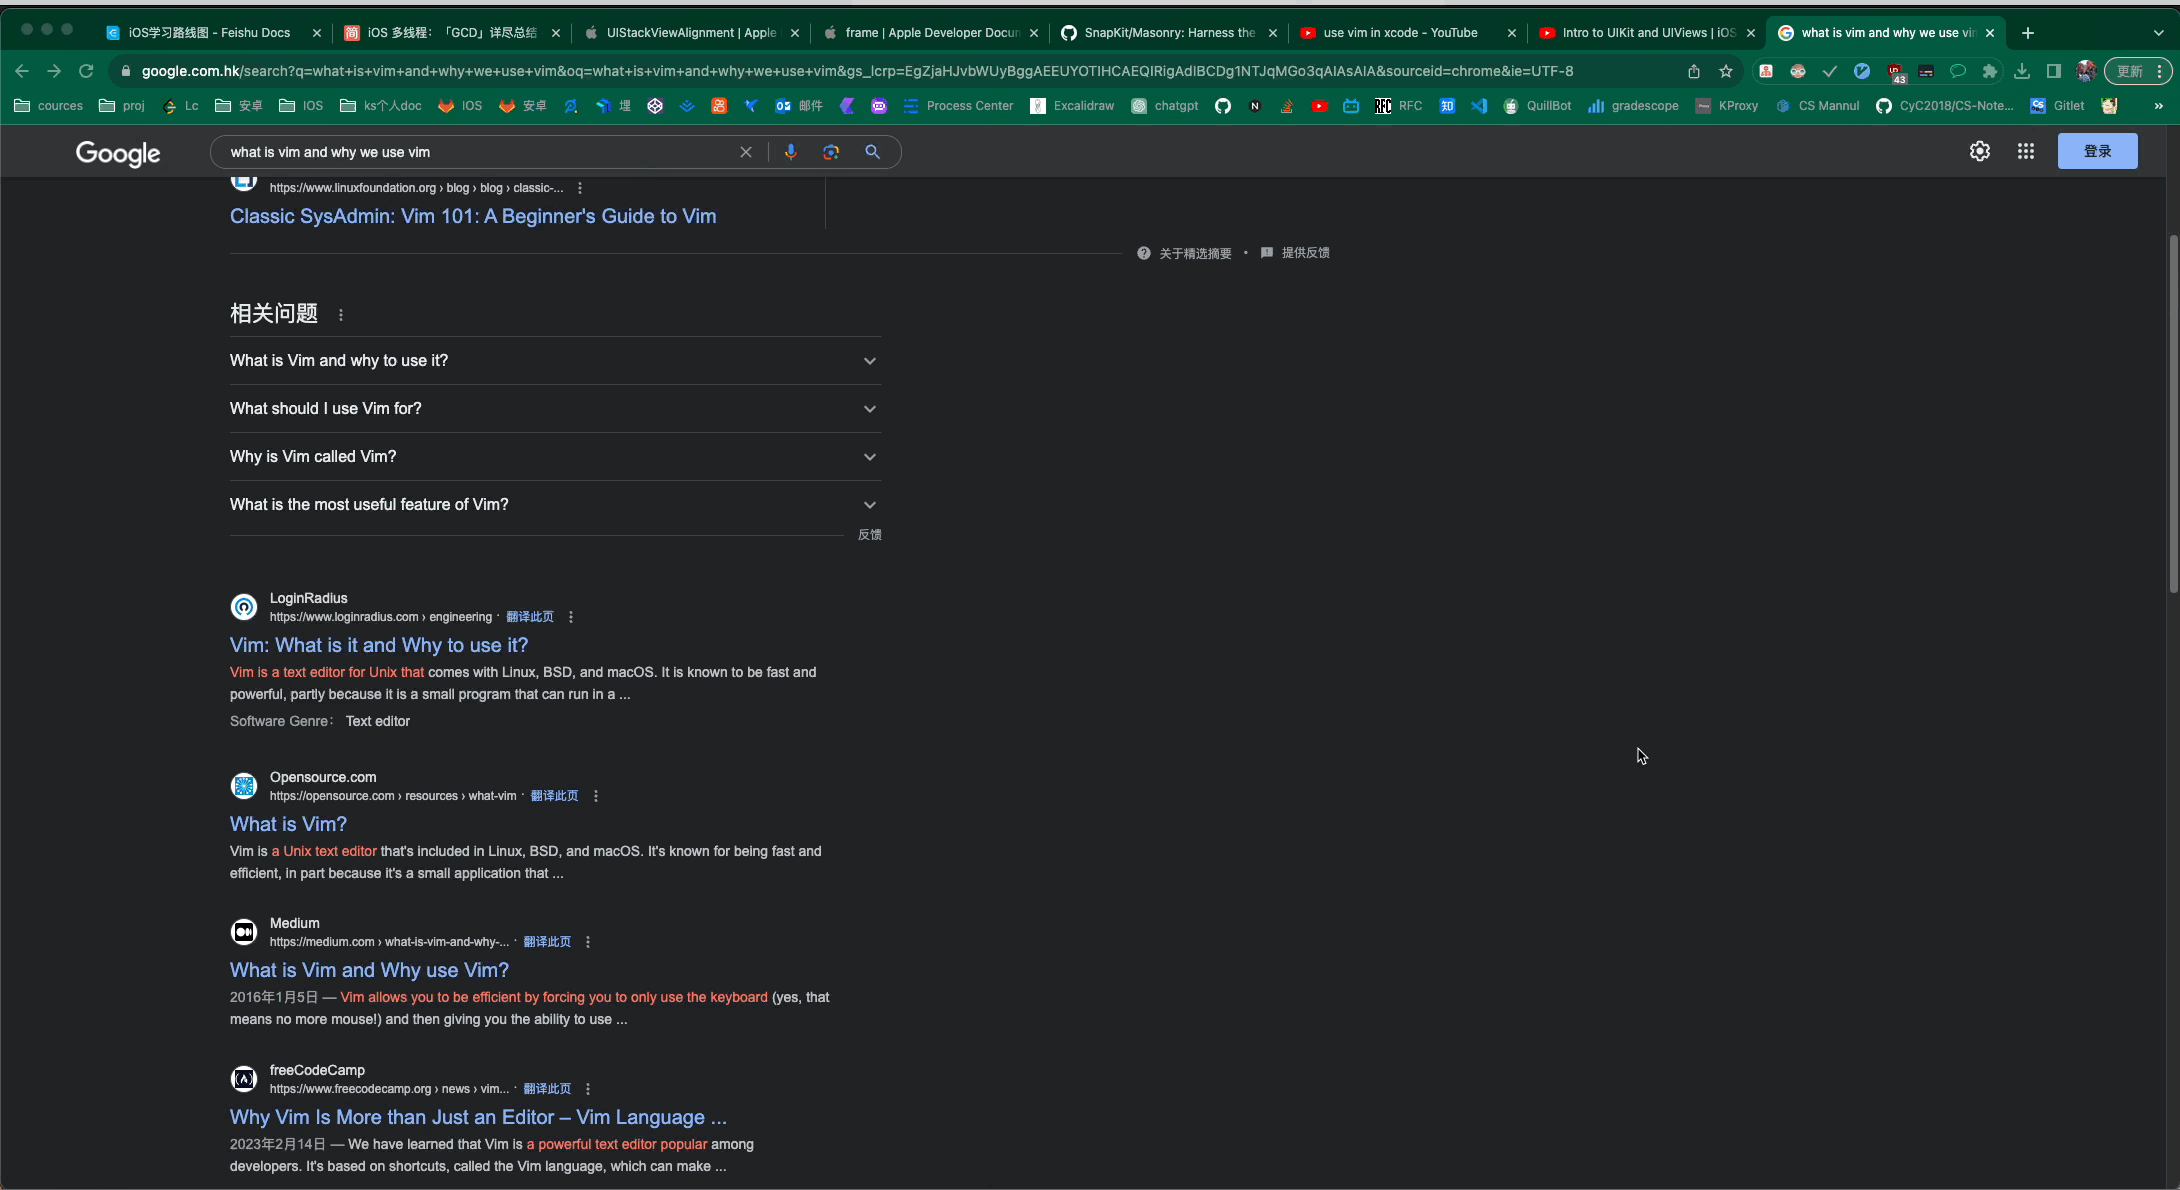Switch to the SnapKit/Masonry GitHub tab
The image size is (2180, 1190).
(x=1168, y=33)
